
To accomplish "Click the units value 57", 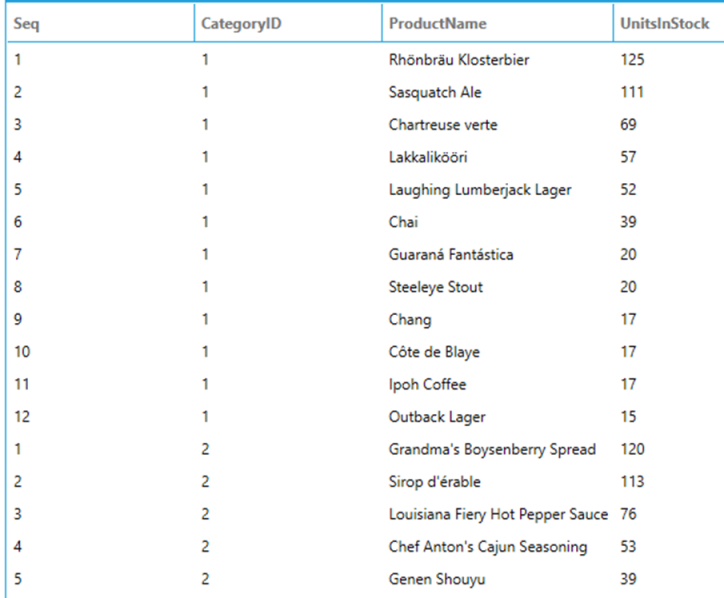I will (x=628, y=157).
